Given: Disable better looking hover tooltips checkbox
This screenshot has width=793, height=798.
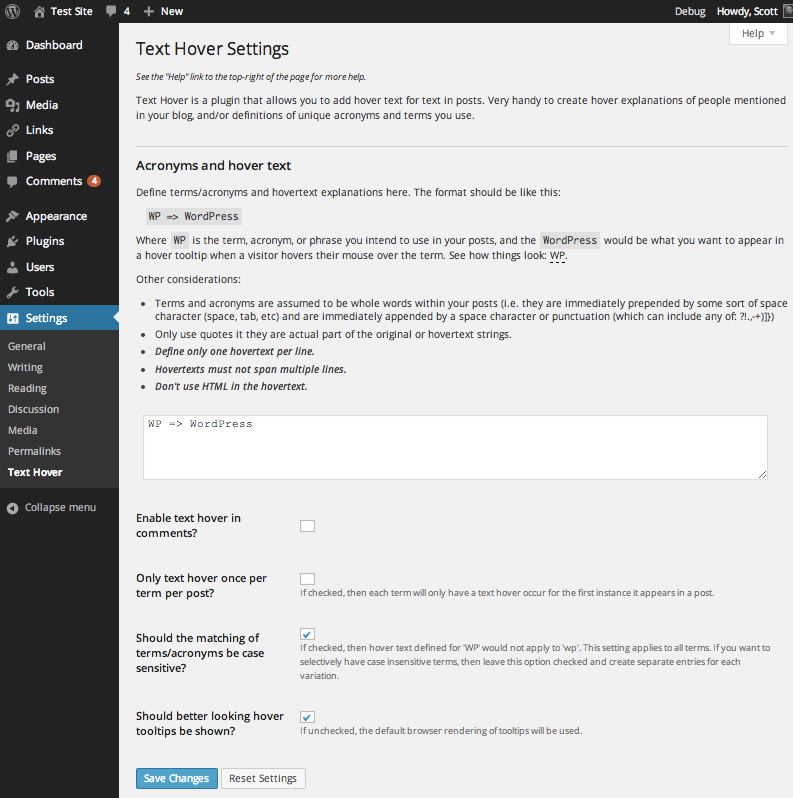Looking at the screenshot, I should coord(307,717).
